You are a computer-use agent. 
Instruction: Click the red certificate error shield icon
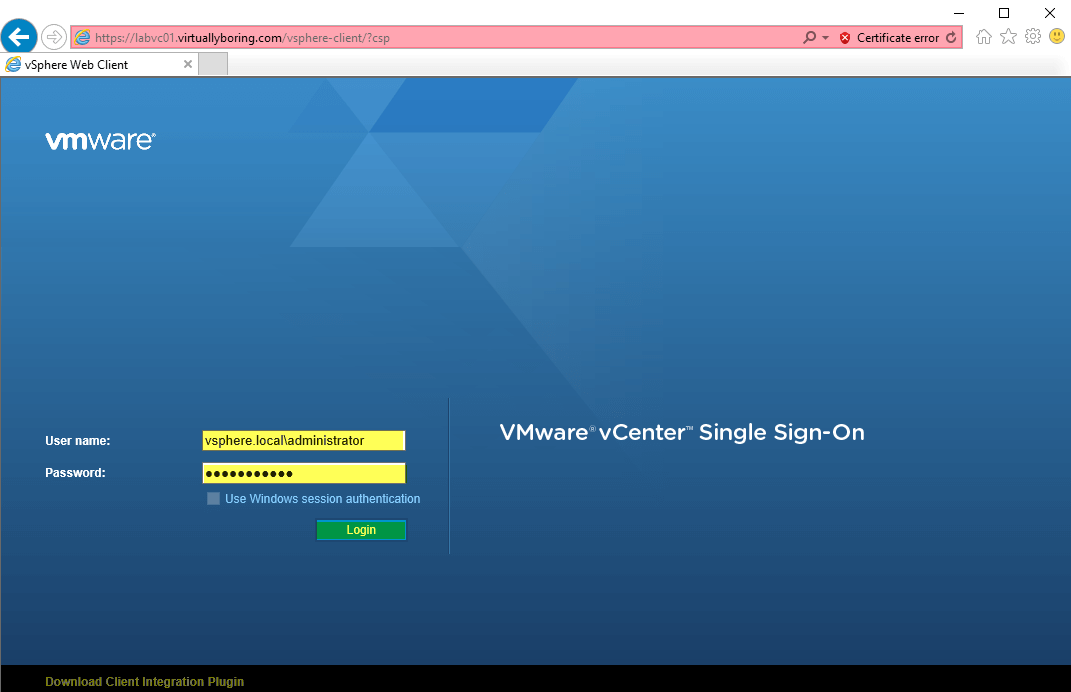pos(845,38)
